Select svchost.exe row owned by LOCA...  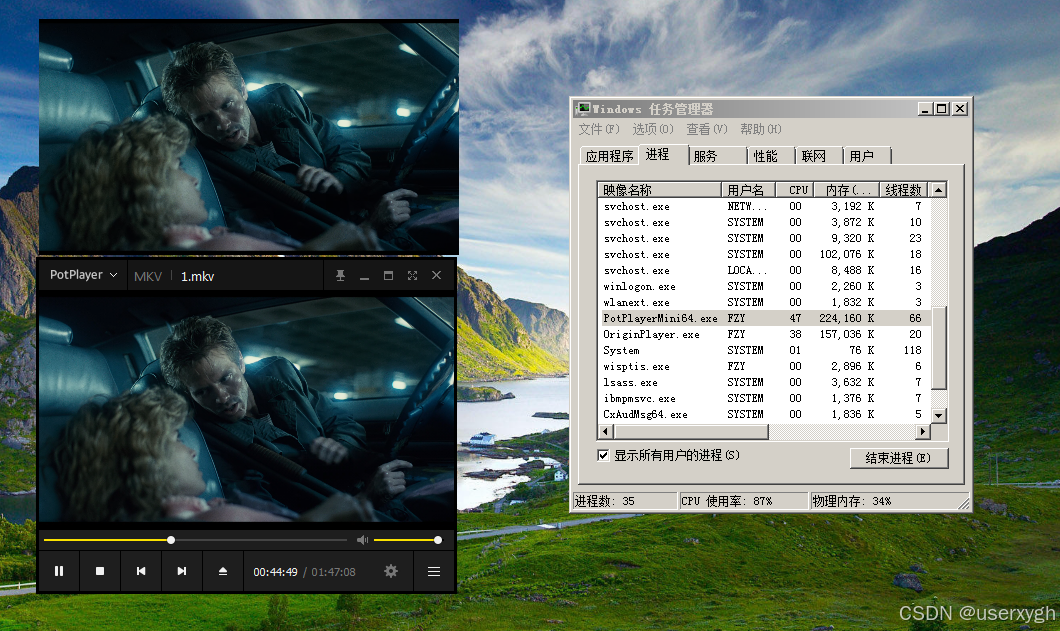(x=764, y=270)
